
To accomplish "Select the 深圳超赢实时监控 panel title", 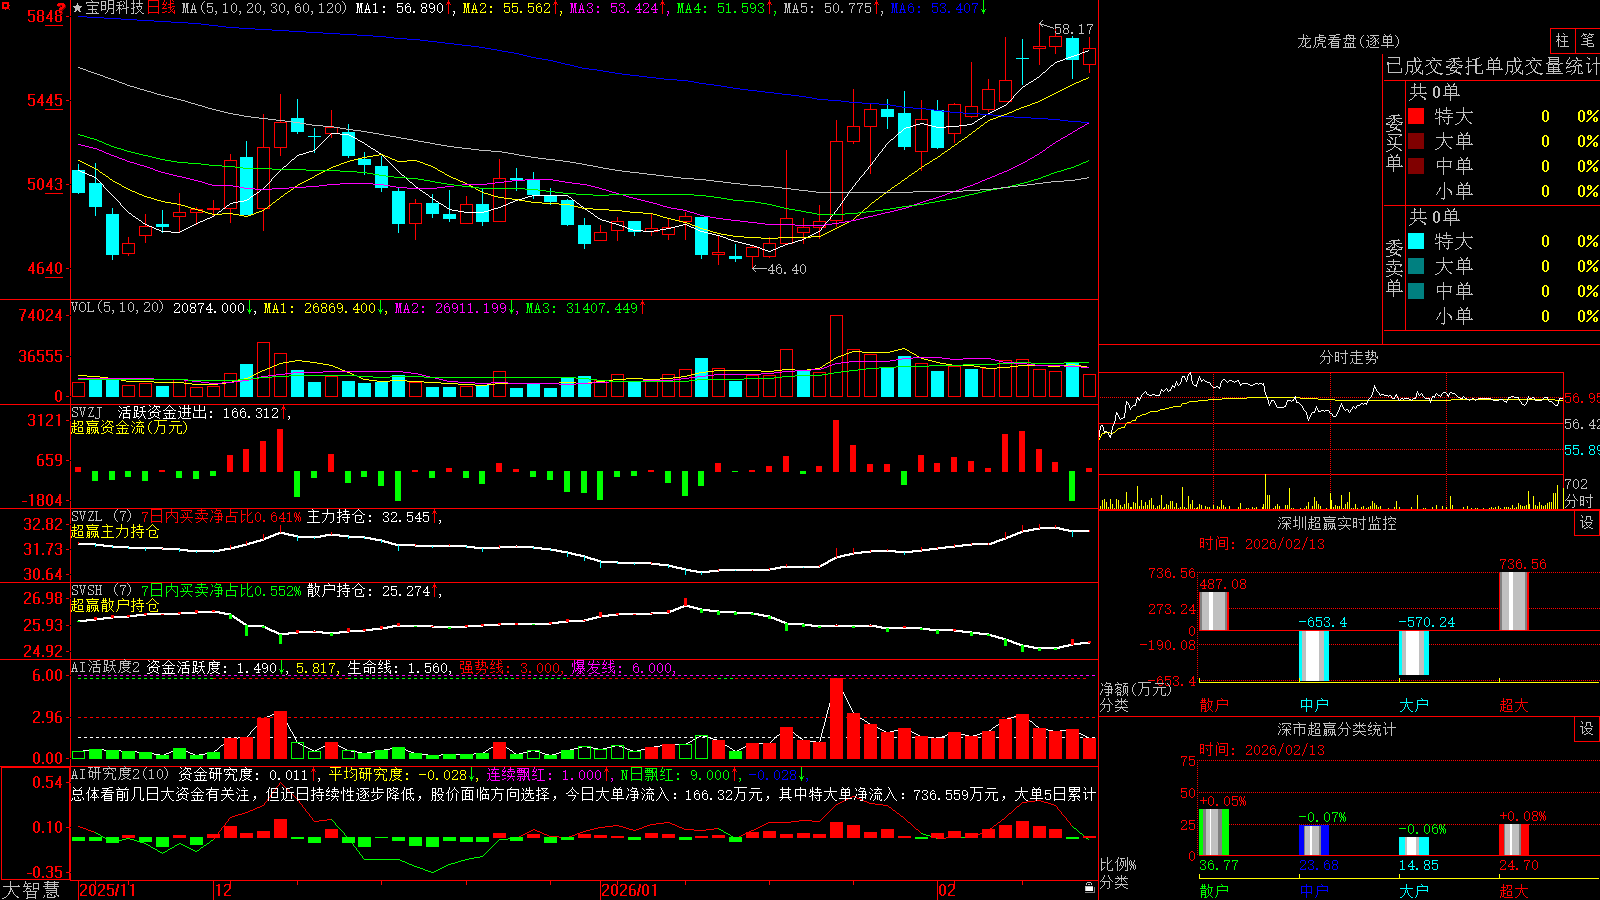I will 1336,523.
